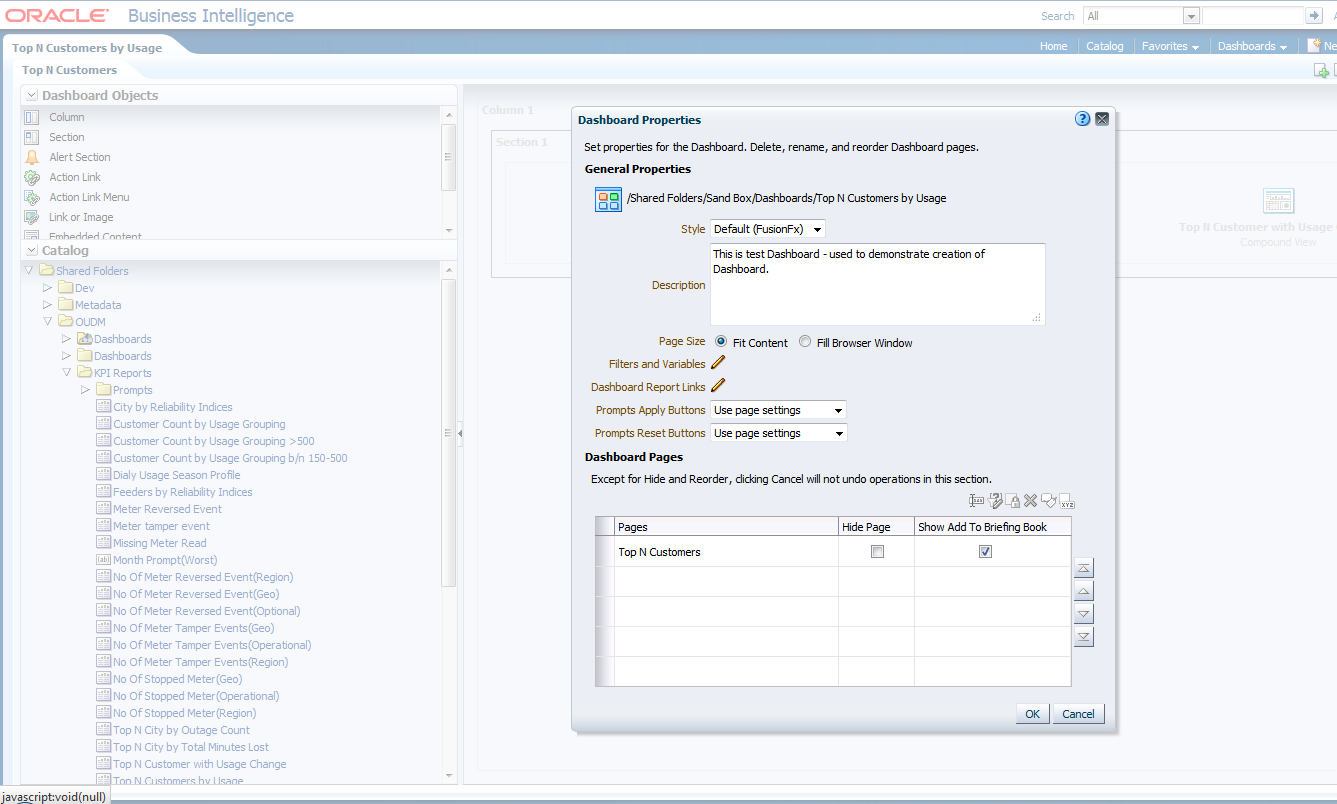Click the search go arrow button
The height and width of the screenshot is (804, 1337).
click(x=1313, y=16)
